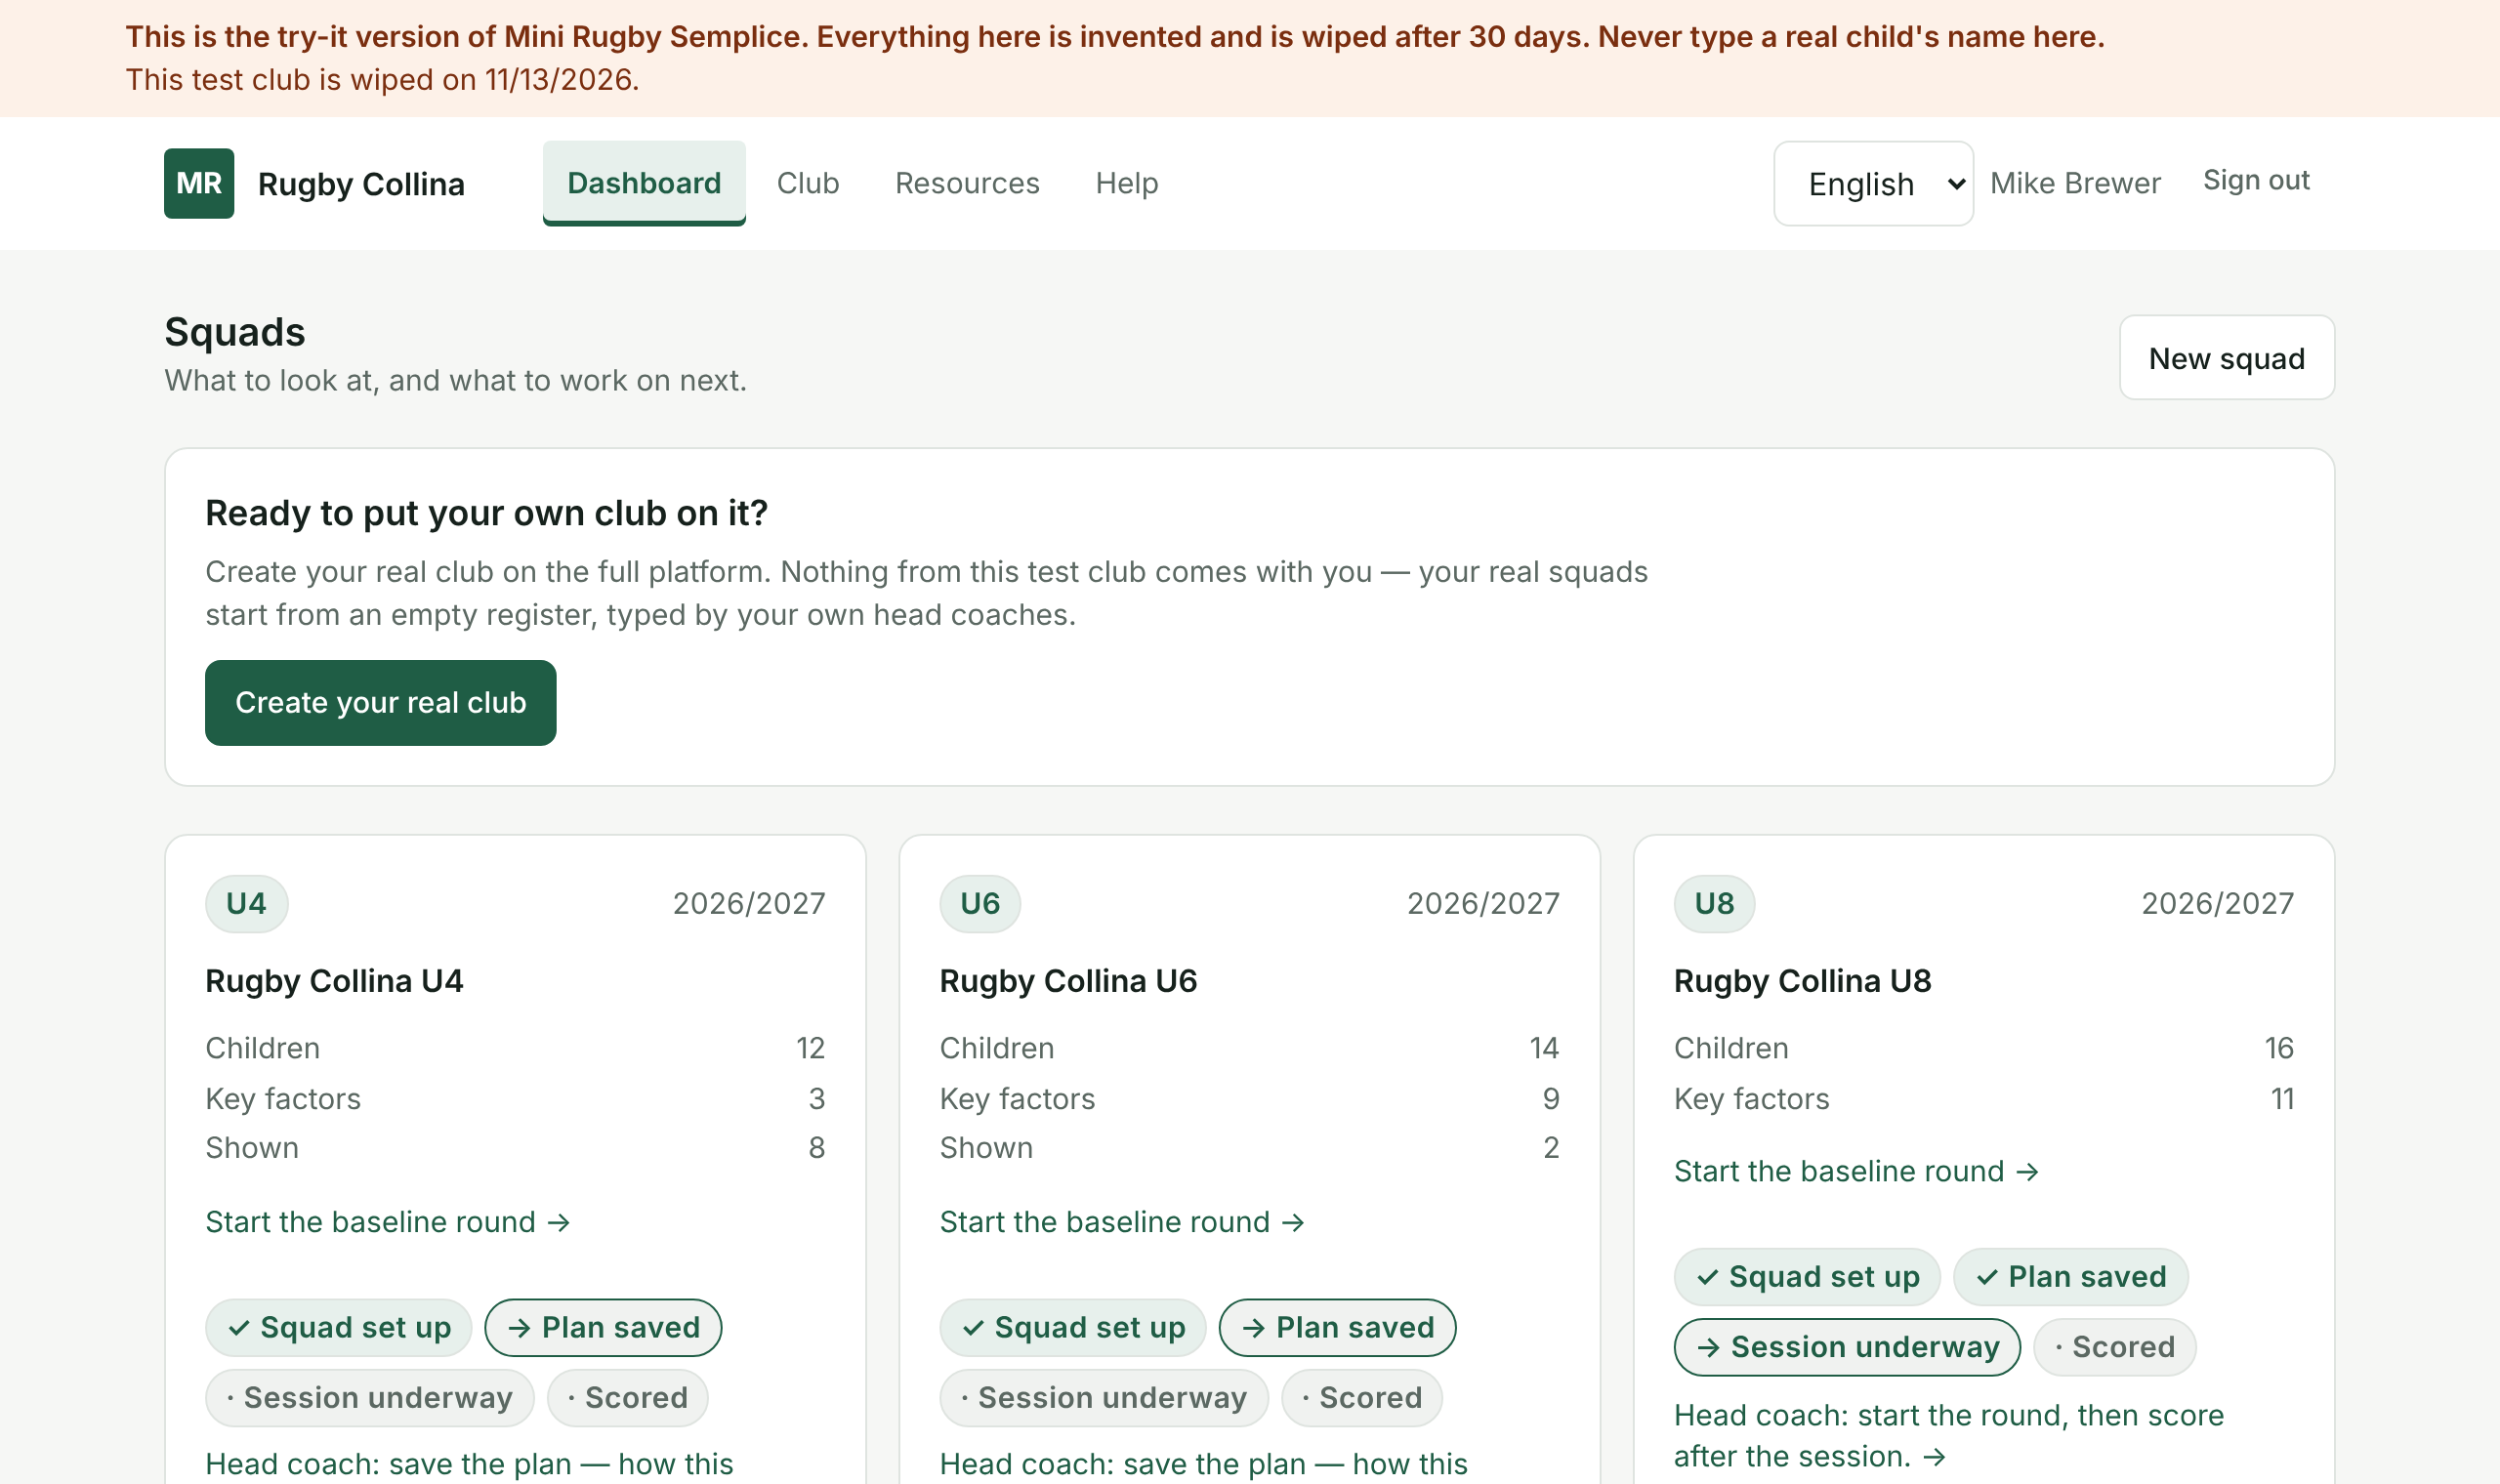
Task: Expand the English language dropdown
Action: click(x=1873, y=183)
